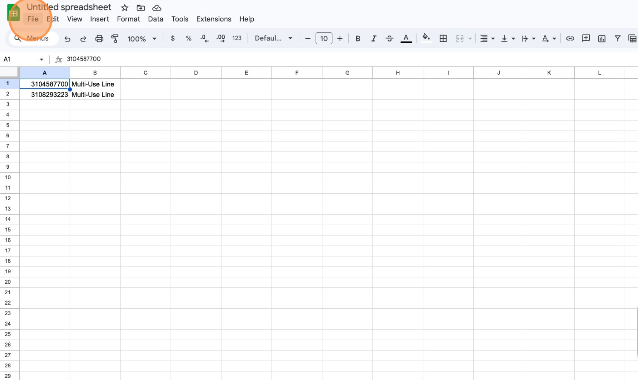Click the Print icon
The height and width of the screenshot is (382, 638).
click(99, 39)
